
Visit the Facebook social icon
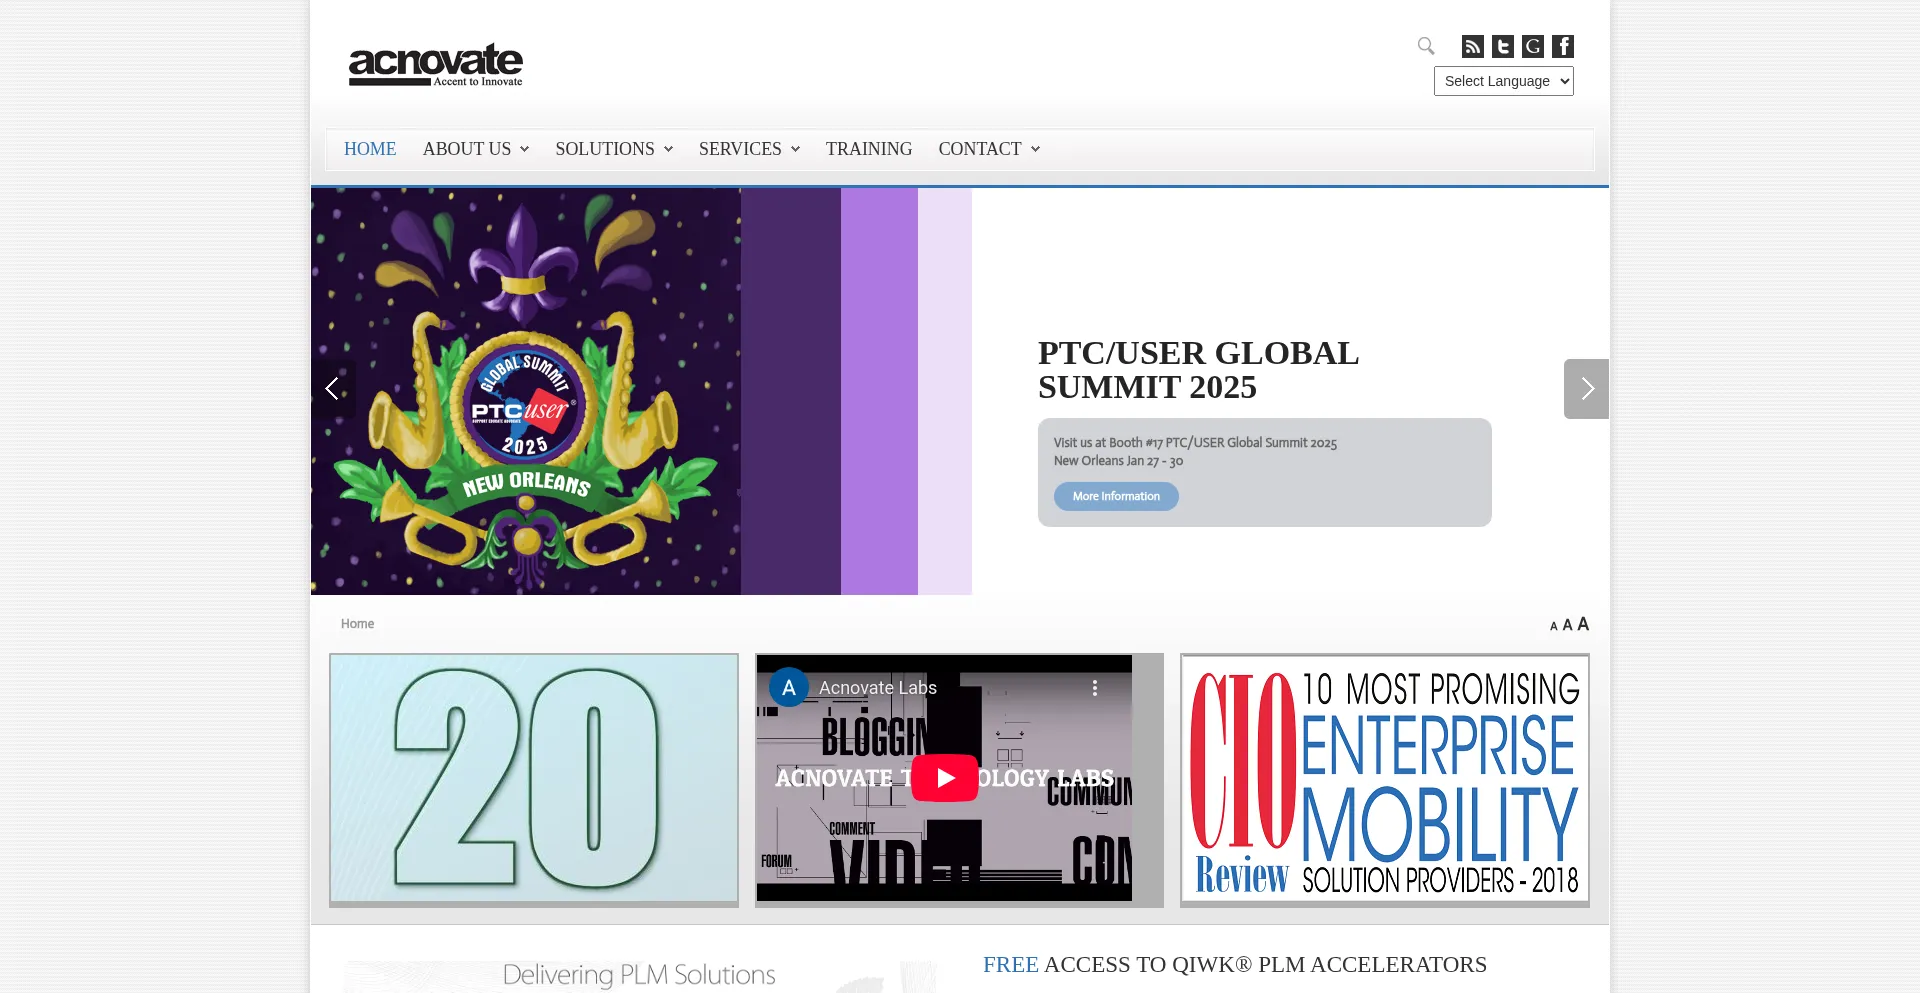coord(1562,46)
